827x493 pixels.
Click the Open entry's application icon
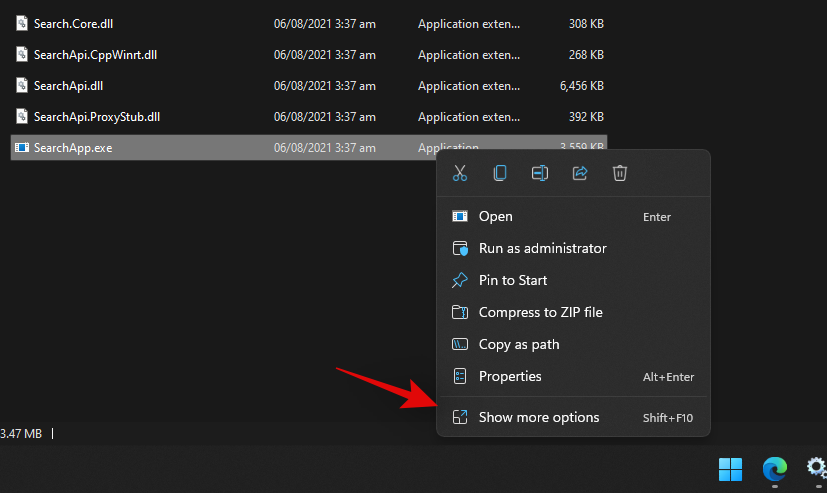point(460,216)
